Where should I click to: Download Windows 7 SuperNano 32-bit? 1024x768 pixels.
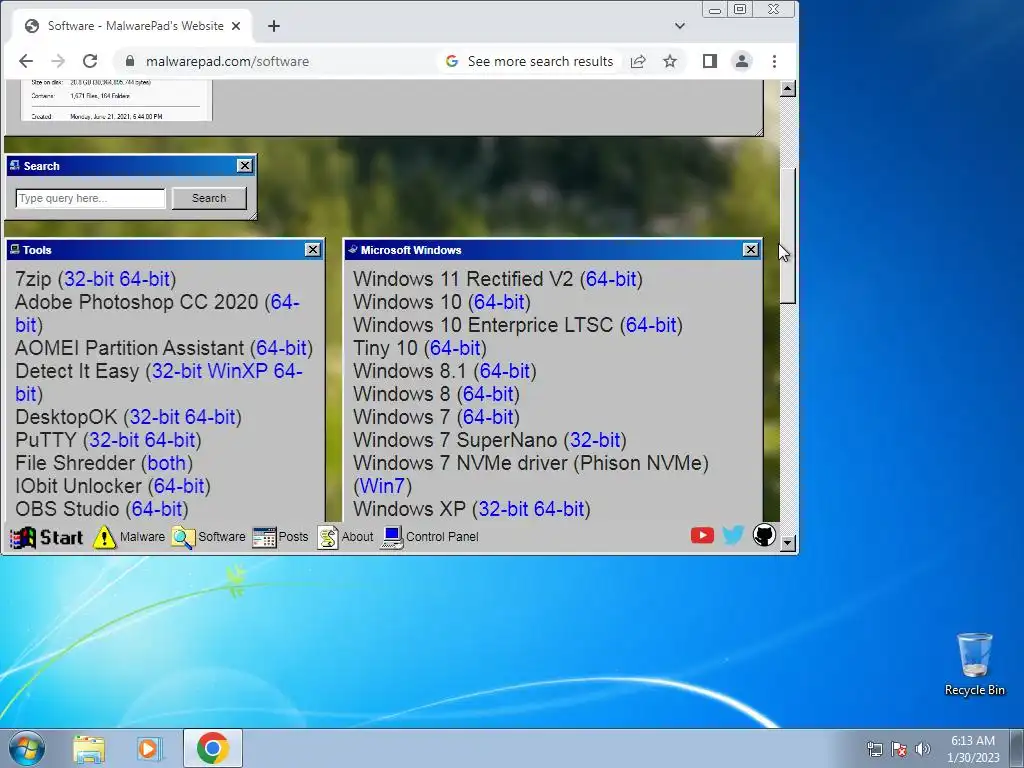point(595,440)
